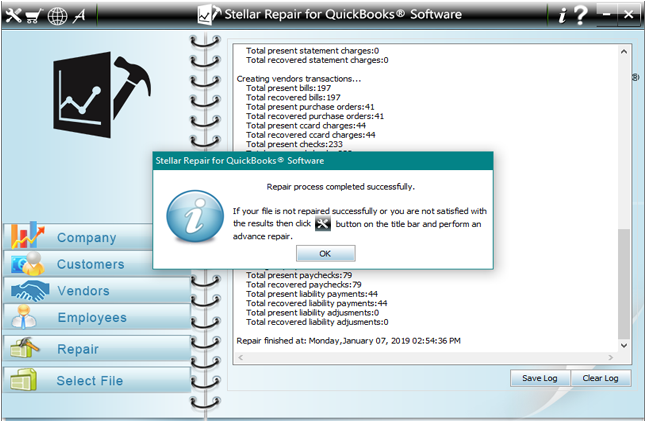Select 'Total present ccard charges:44' line

coord(306,126)
